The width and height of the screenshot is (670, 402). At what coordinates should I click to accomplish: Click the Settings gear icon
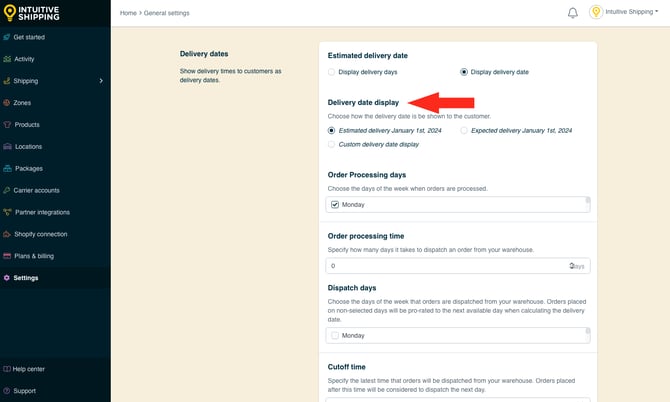coord(6,278)
